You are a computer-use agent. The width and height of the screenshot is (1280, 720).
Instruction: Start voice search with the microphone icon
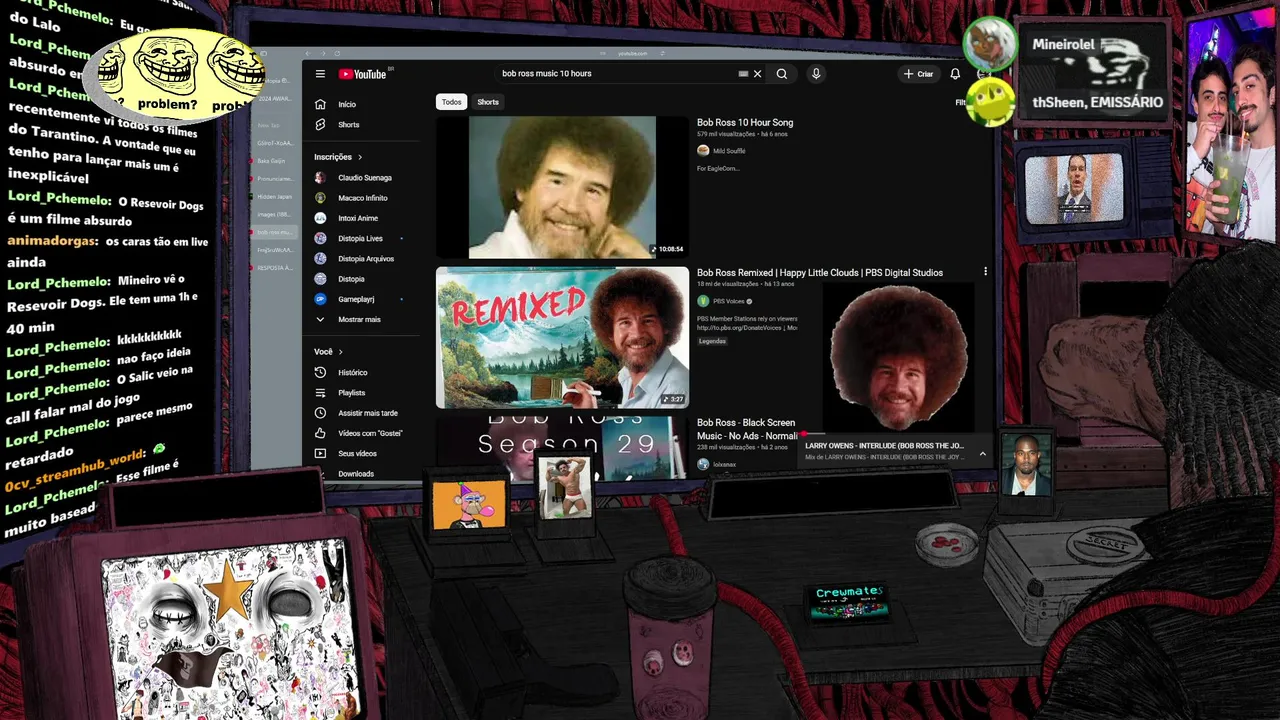point(816,74)
